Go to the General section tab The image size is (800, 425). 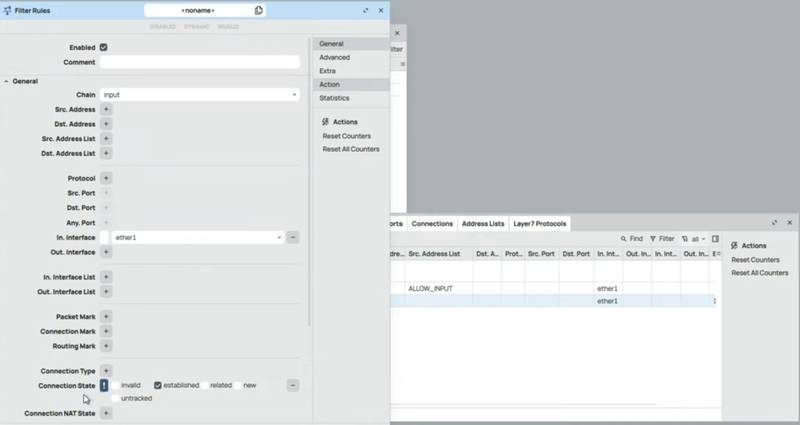point(351,44)
